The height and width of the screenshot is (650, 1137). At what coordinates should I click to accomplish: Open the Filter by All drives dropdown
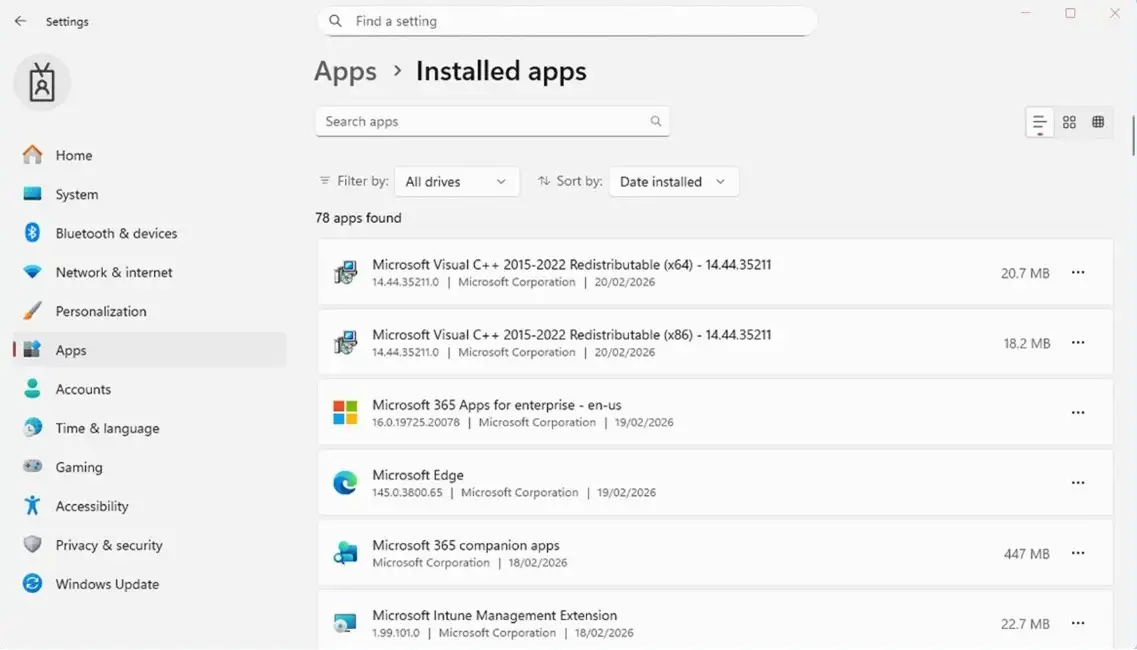click(457, 182)
